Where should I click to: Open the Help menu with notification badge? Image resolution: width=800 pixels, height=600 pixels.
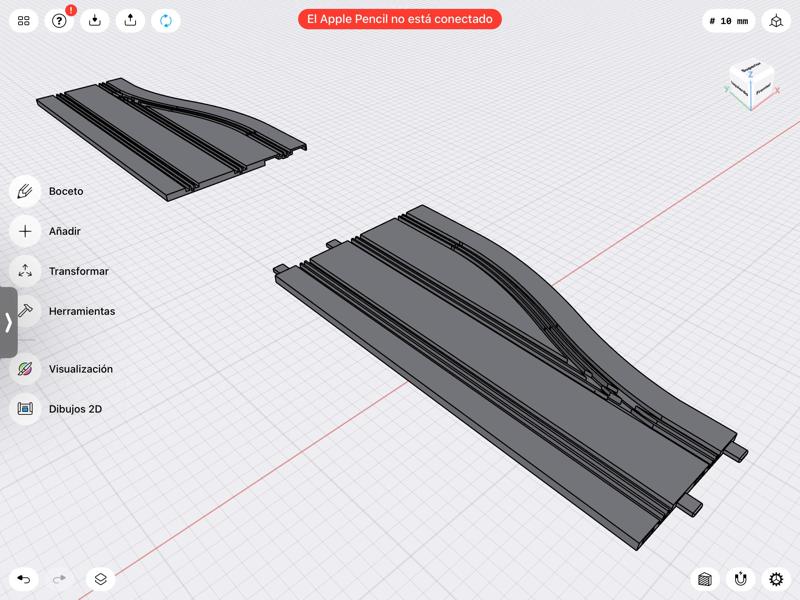point(60,18)
